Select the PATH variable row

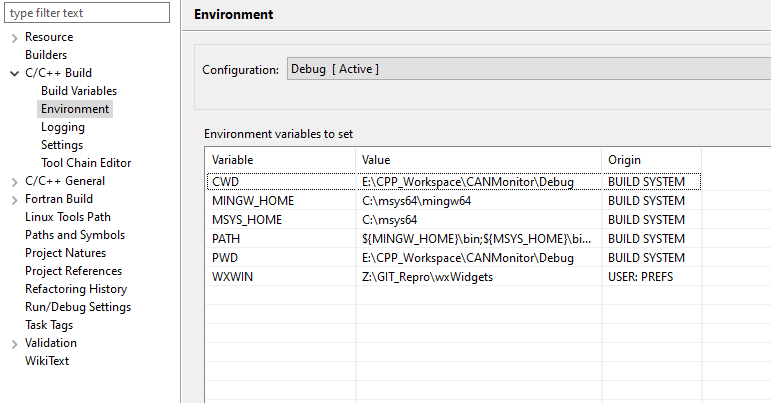[453, 239]
